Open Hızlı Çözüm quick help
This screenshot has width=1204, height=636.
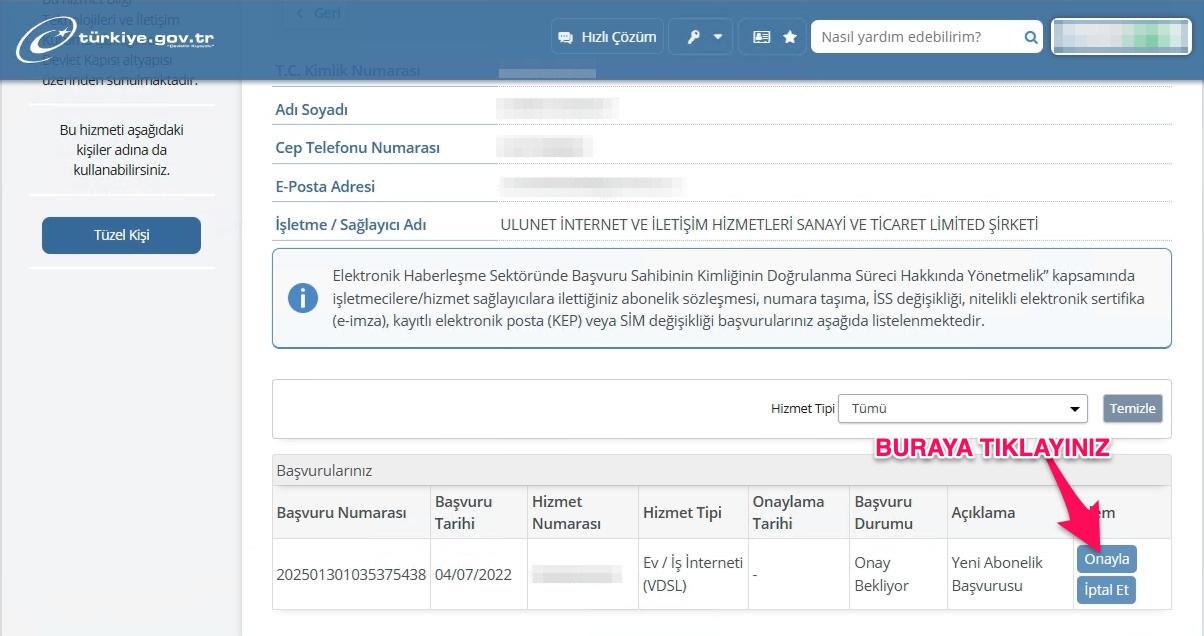[x=607, y=37]
